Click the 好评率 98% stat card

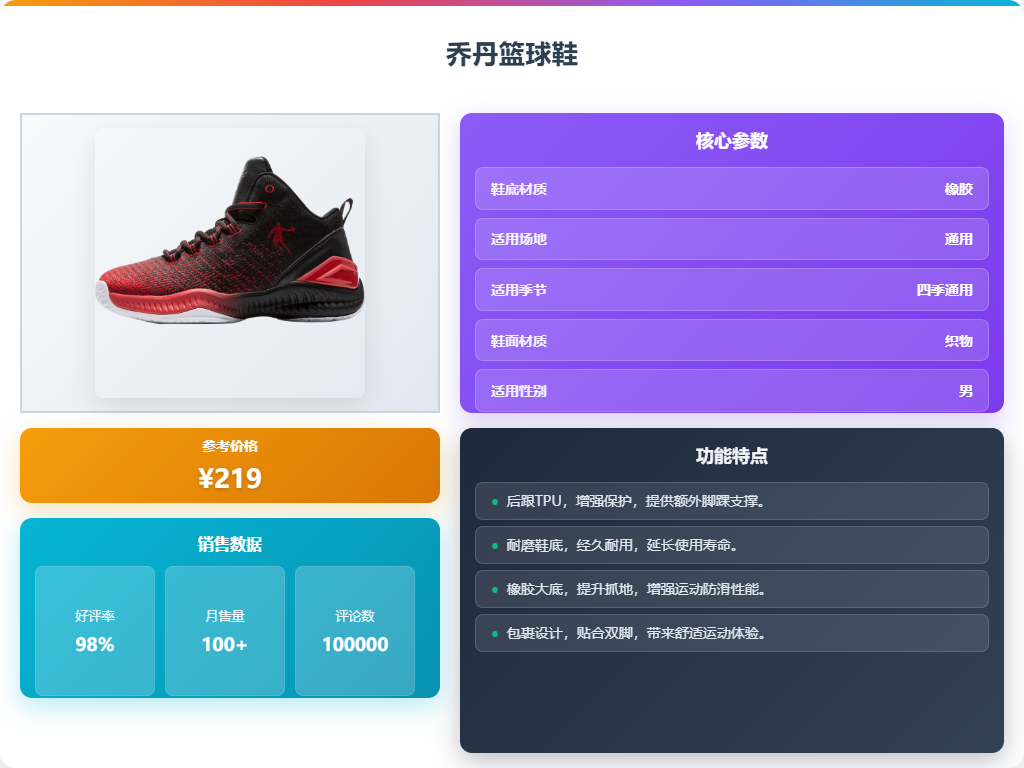[95, 631]
